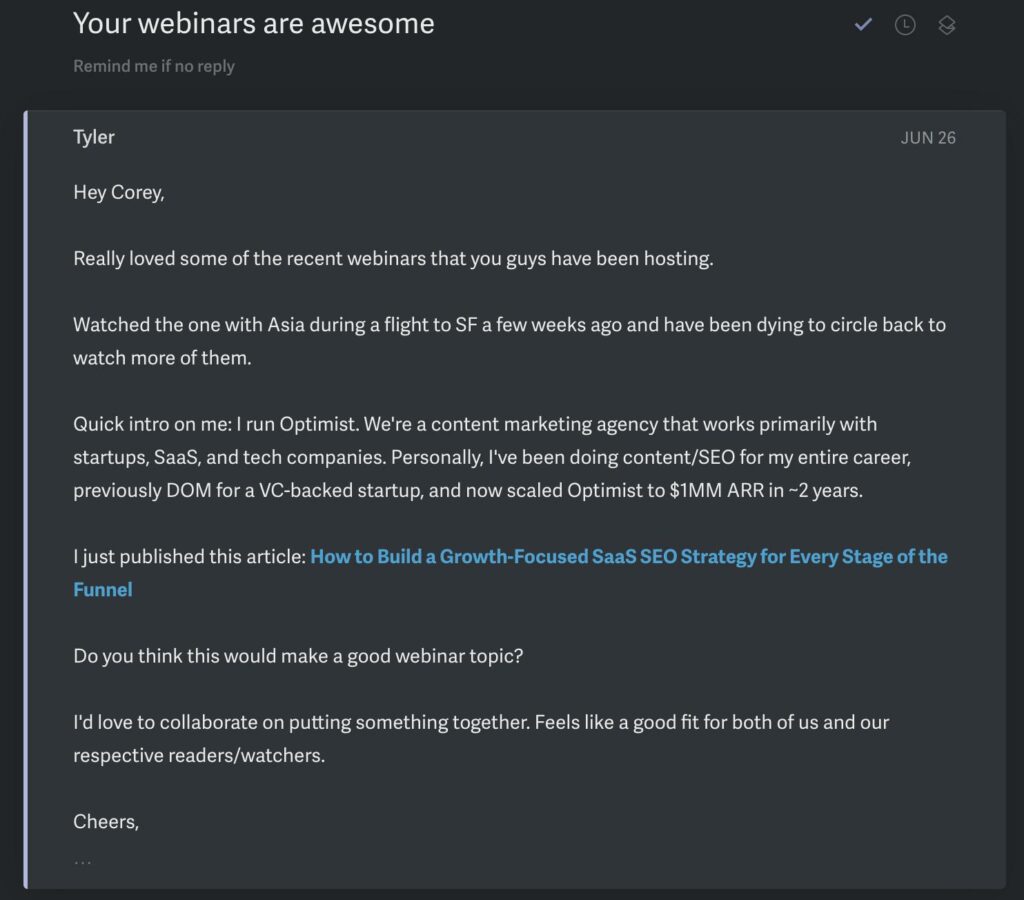Image resolution: width=1024 pixels, height=900 pixels.
Task: Enable 'Remind me if no reply'
Action: point(153,66)
